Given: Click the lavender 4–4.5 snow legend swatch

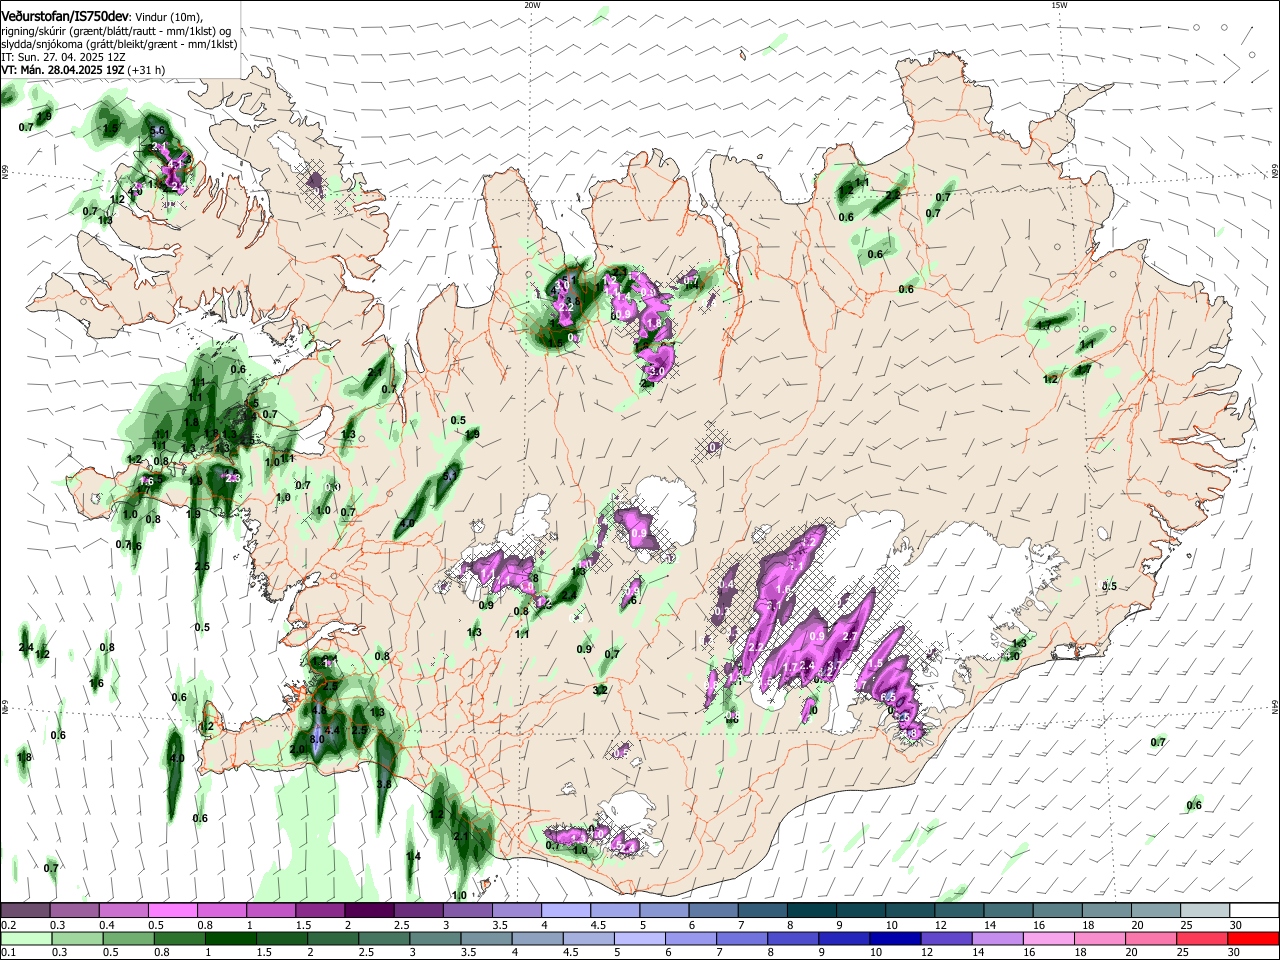Looking at the screenshot, I should coord(566,911).
